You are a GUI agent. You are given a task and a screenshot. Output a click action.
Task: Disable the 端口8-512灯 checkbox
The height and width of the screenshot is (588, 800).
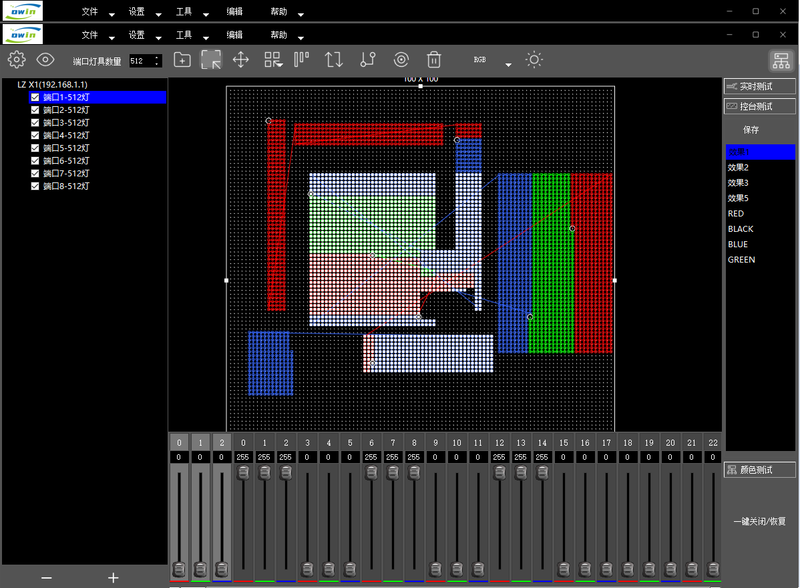click(x=35, y=186)
